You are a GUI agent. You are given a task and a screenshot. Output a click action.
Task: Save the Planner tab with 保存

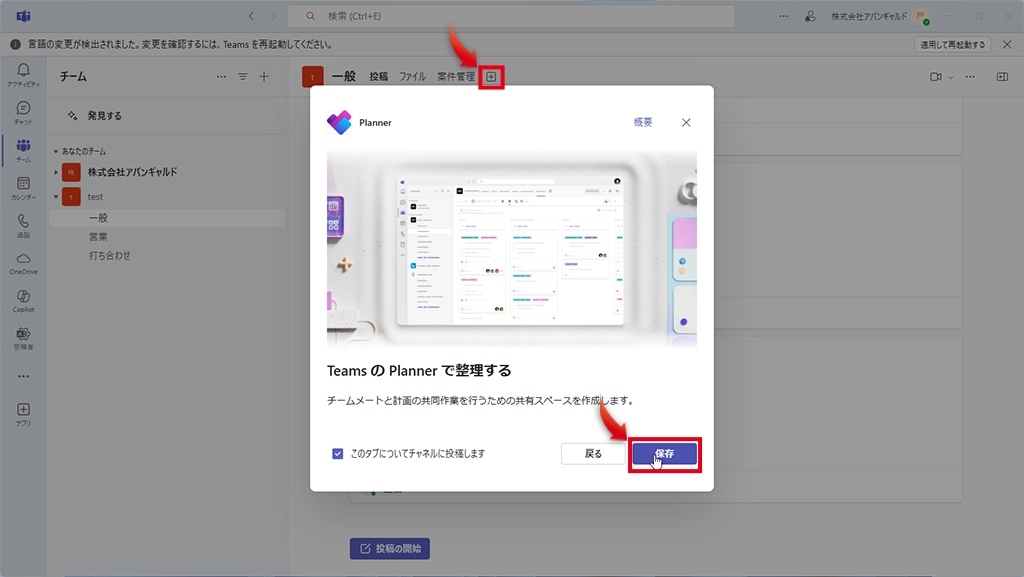point(665,454)
